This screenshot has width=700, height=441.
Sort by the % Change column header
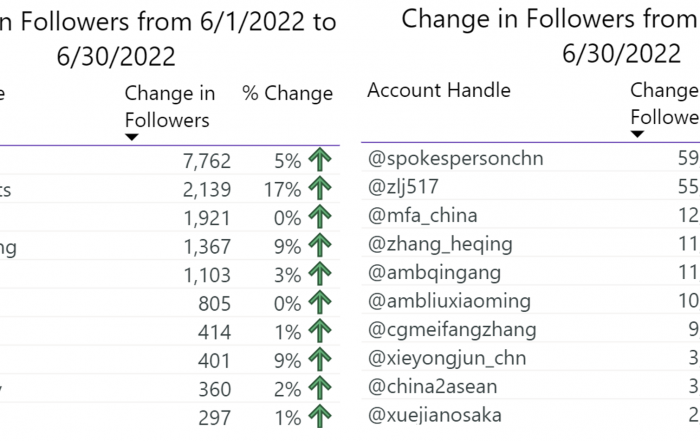(288, 93)
